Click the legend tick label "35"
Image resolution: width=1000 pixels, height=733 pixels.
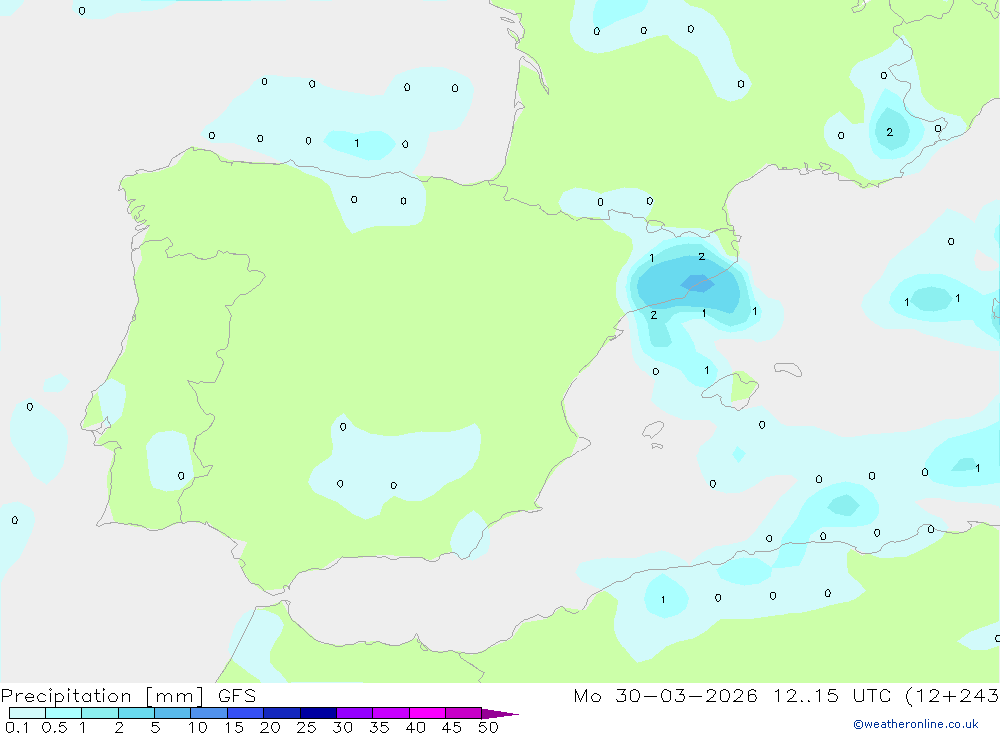(379, 727)
